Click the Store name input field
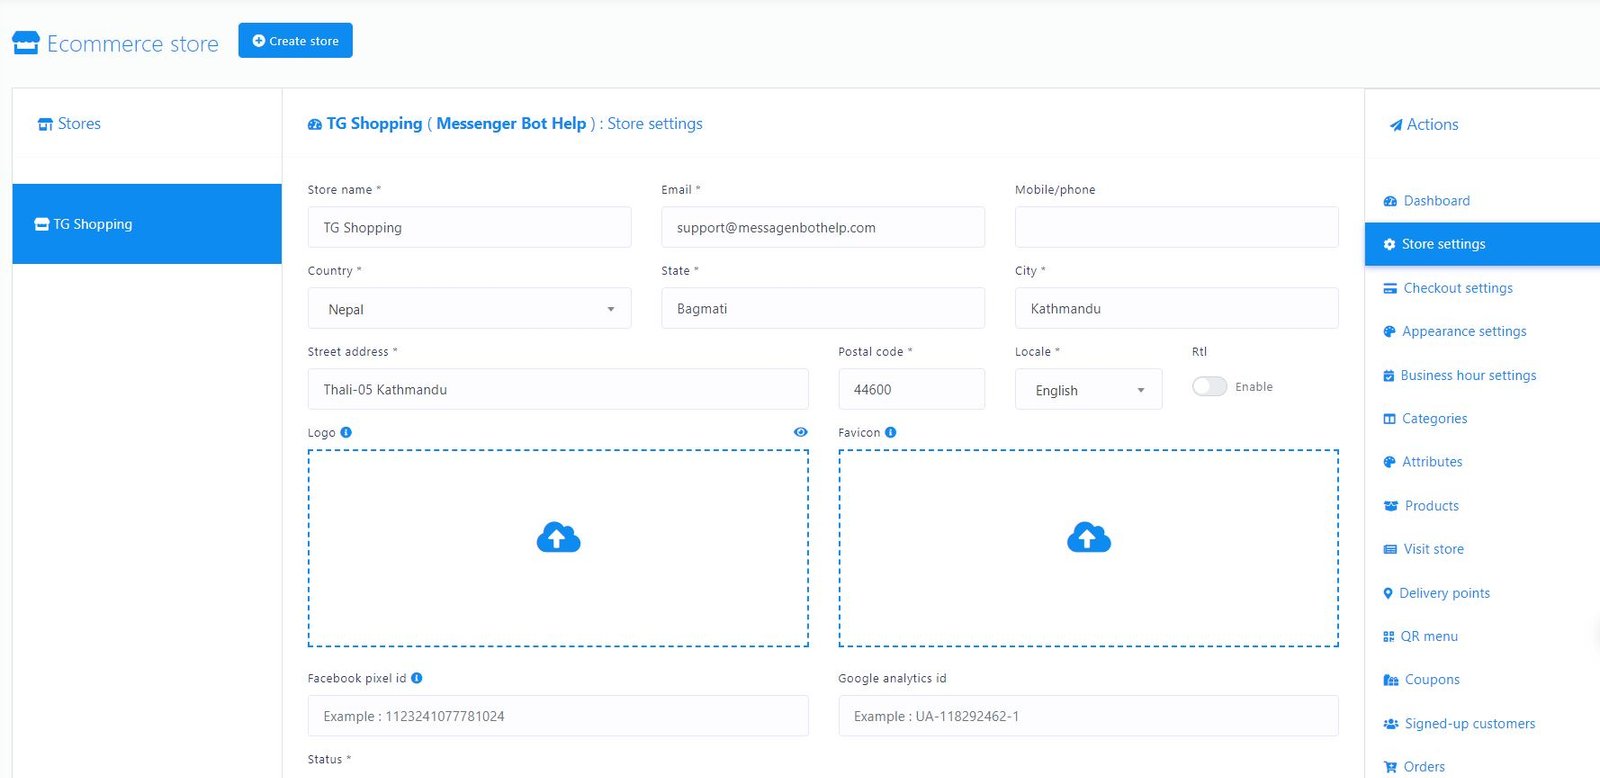The height and width of the screenshot is (778, 1600). point(470,227)
